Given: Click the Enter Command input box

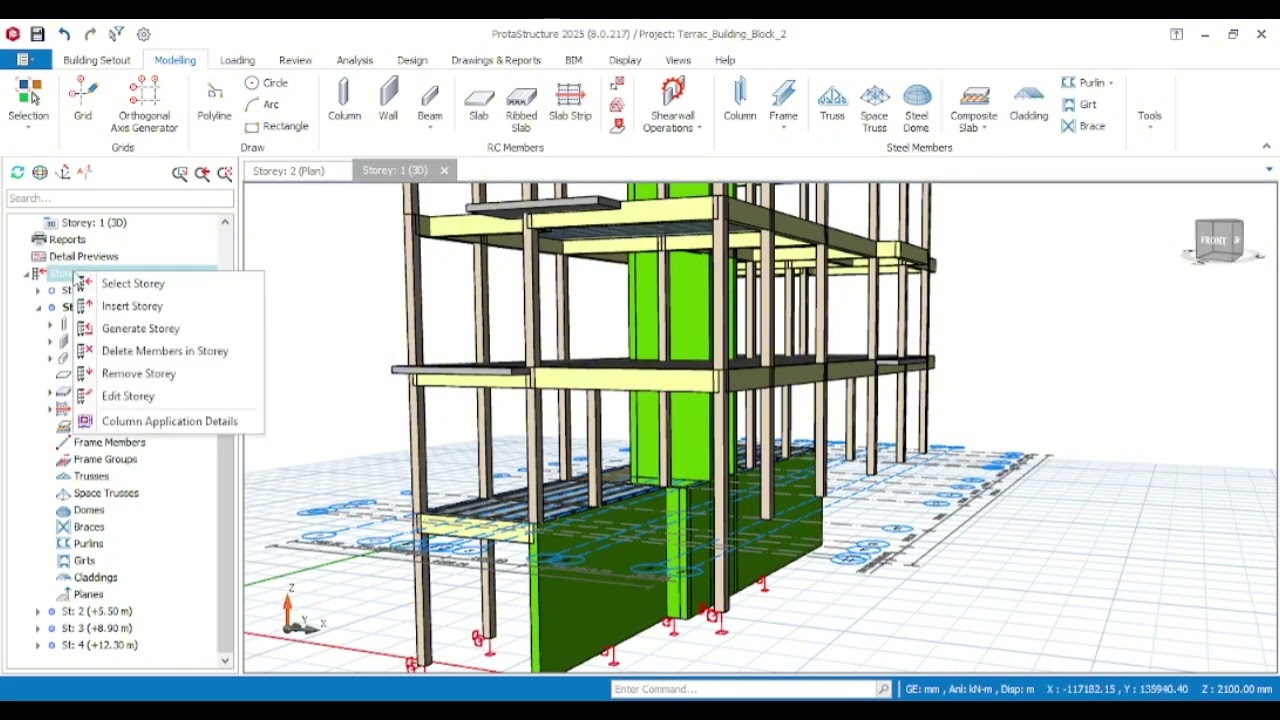Looking at the screenshot, I should [x=744, y=689].
